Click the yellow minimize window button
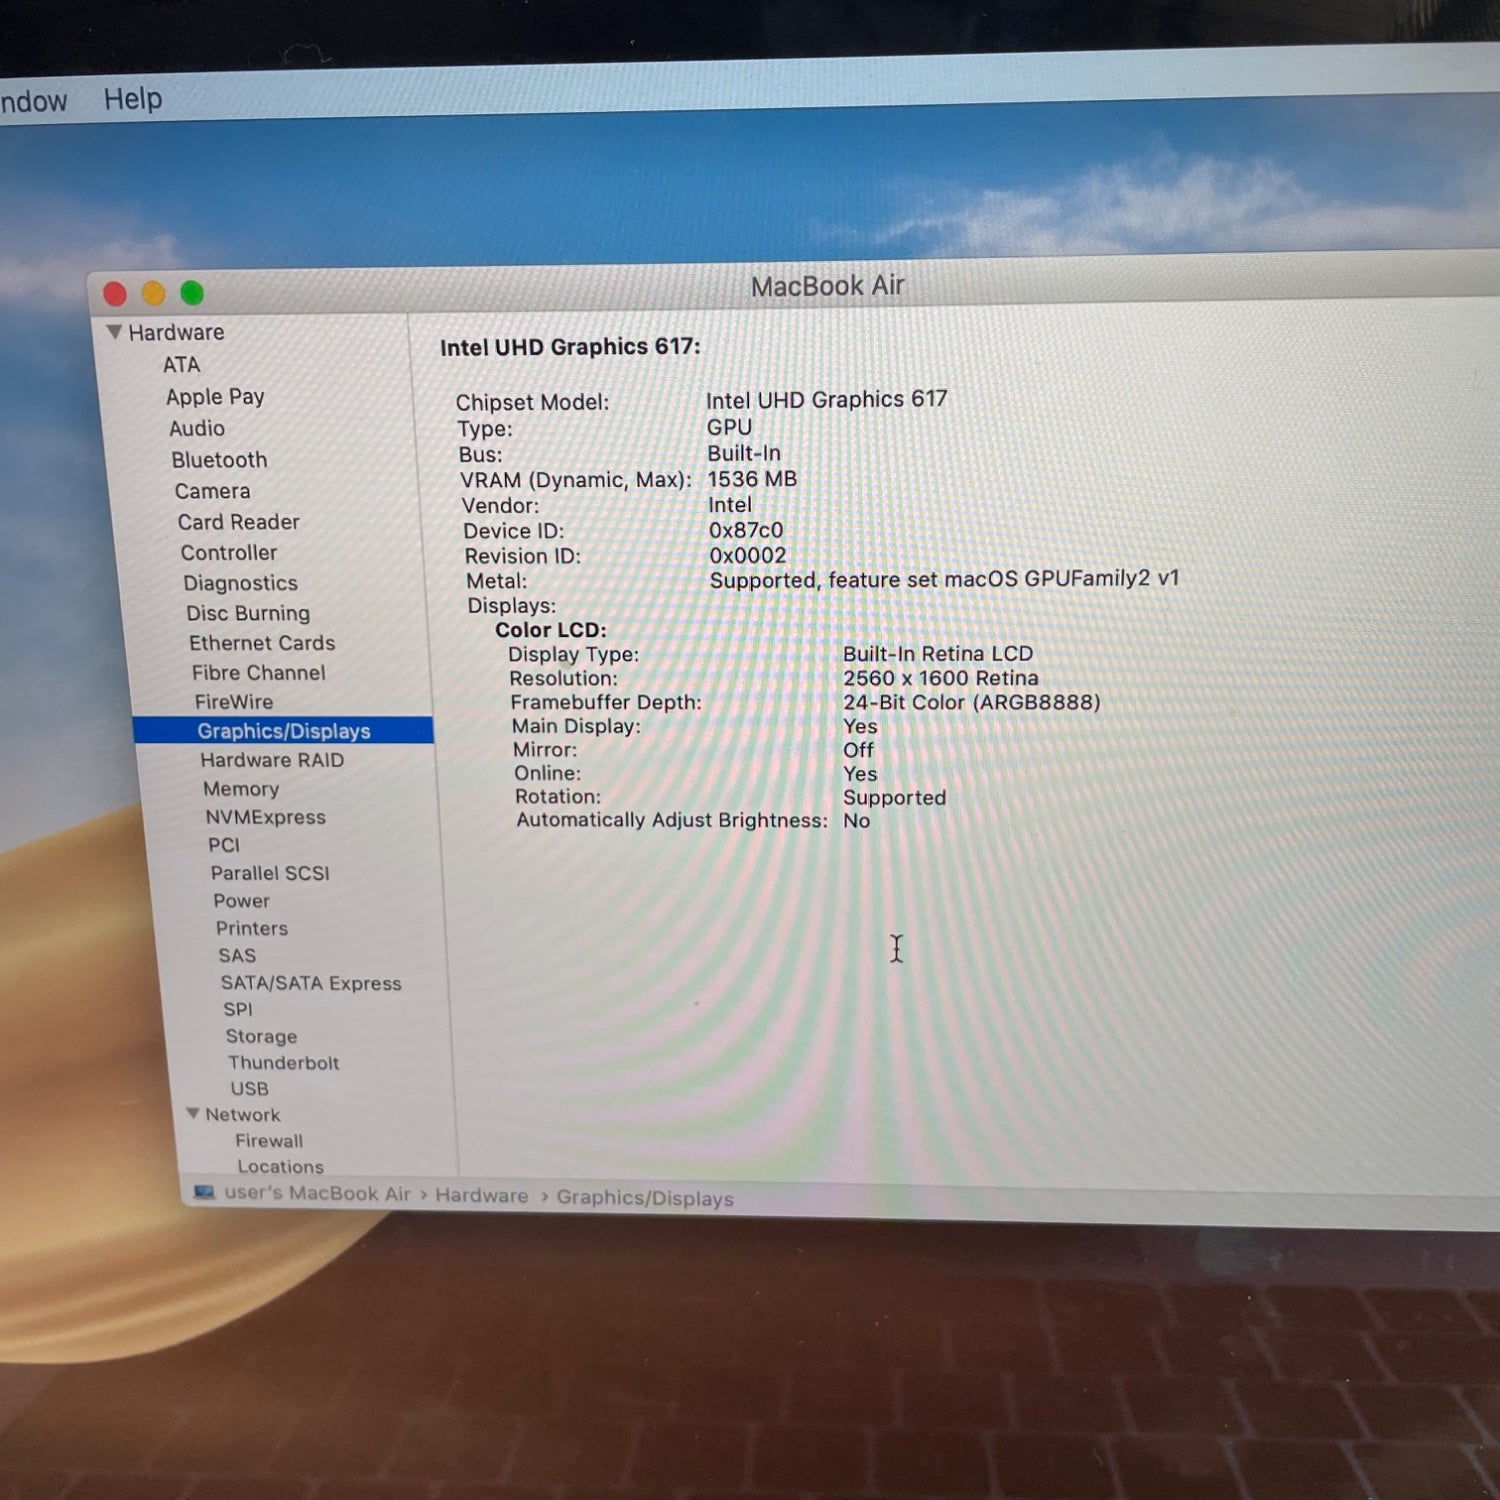Screen dimensions: 1500x1500 tap(153, 293)
